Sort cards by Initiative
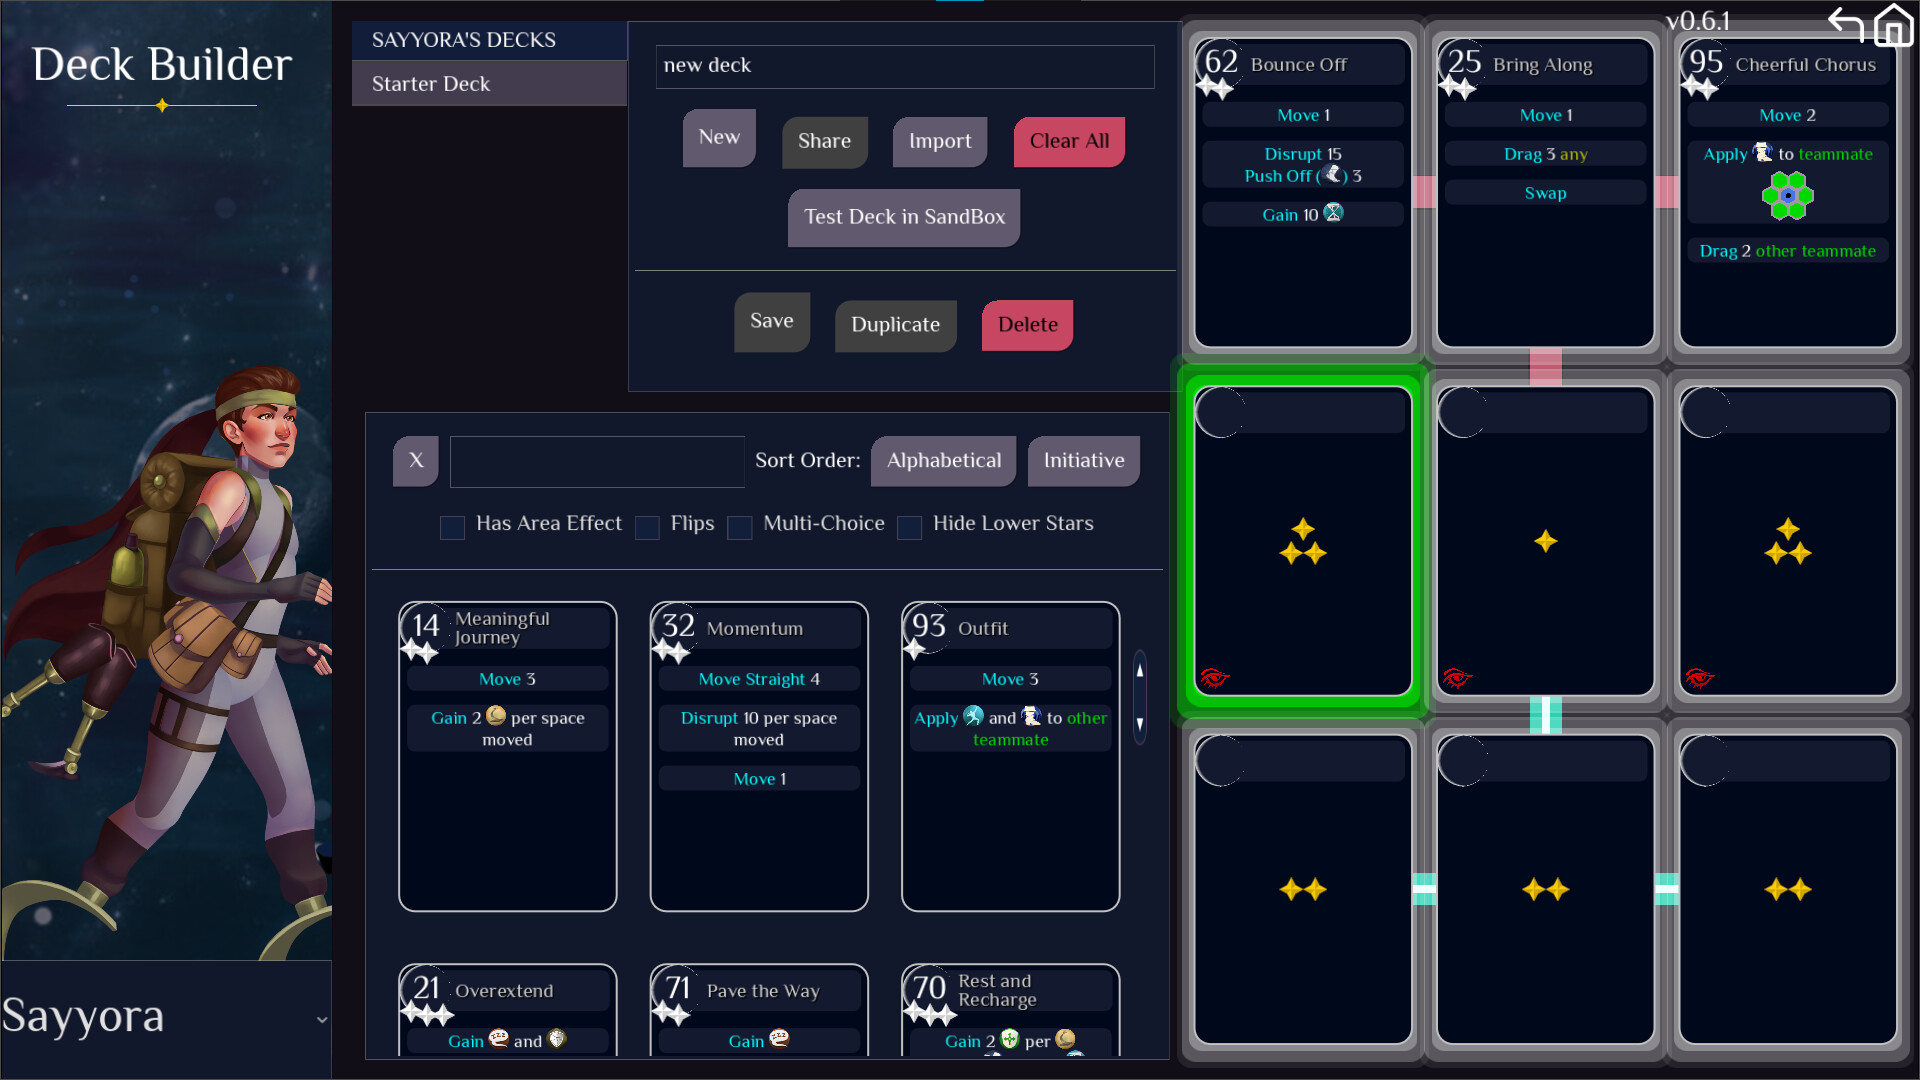This screenshot has width=1920, height=1080. (x=1083, y=461)
